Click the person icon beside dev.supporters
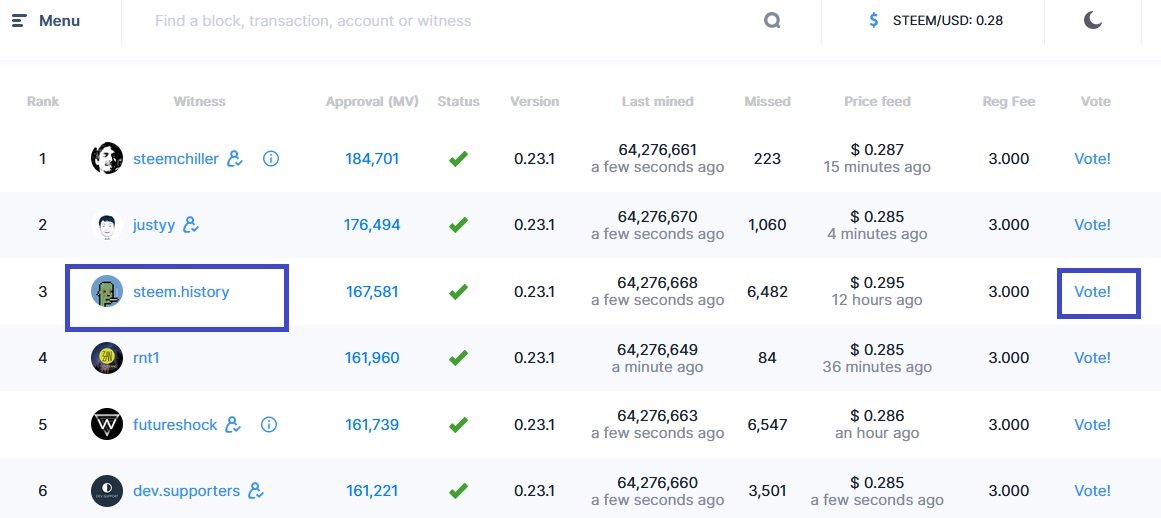Screen dimensions: 1161x518 tap(256, 491)
